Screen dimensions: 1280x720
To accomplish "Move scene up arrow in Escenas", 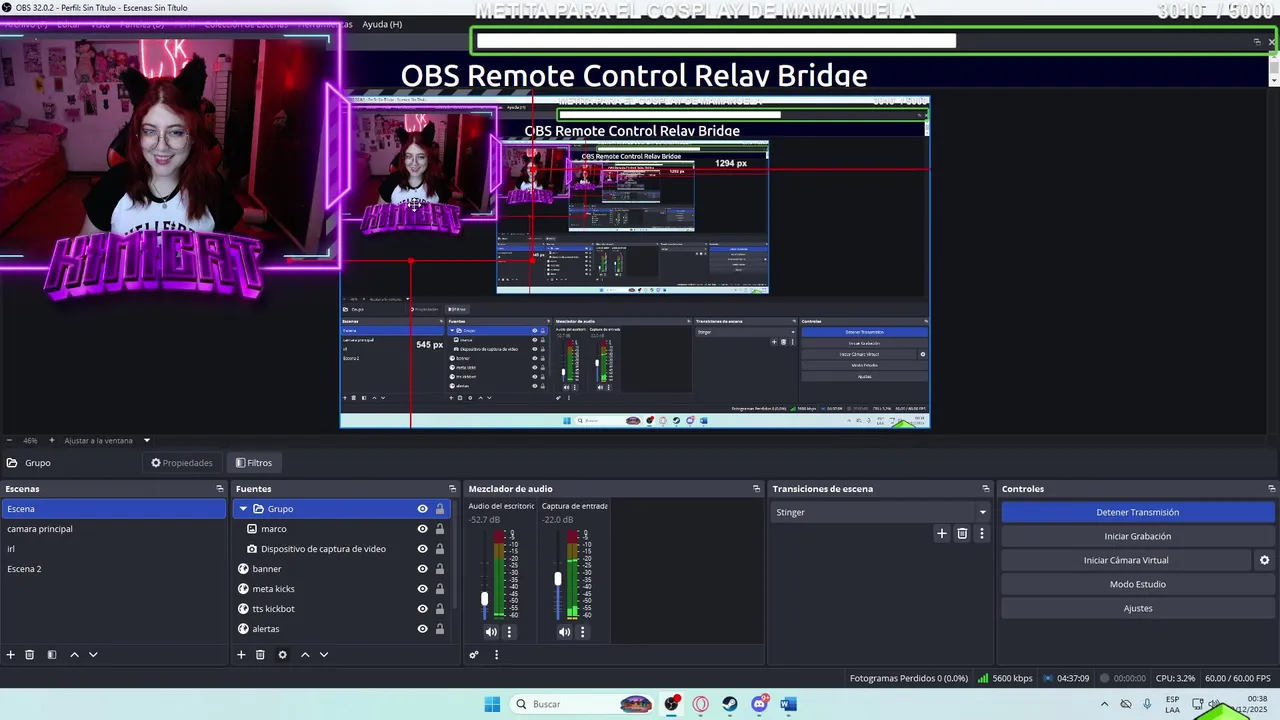I will coord(74,655).
